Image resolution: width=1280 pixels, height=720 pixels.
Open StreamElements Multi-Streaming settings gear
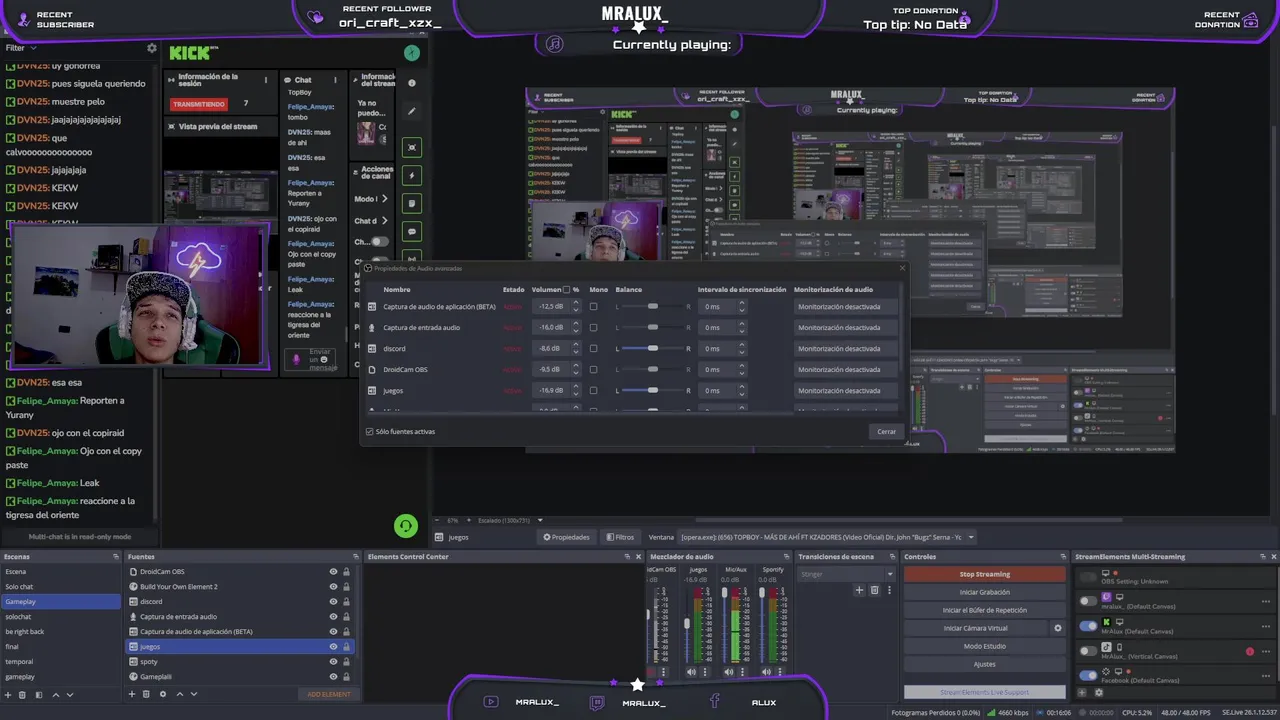(1098, 692)
